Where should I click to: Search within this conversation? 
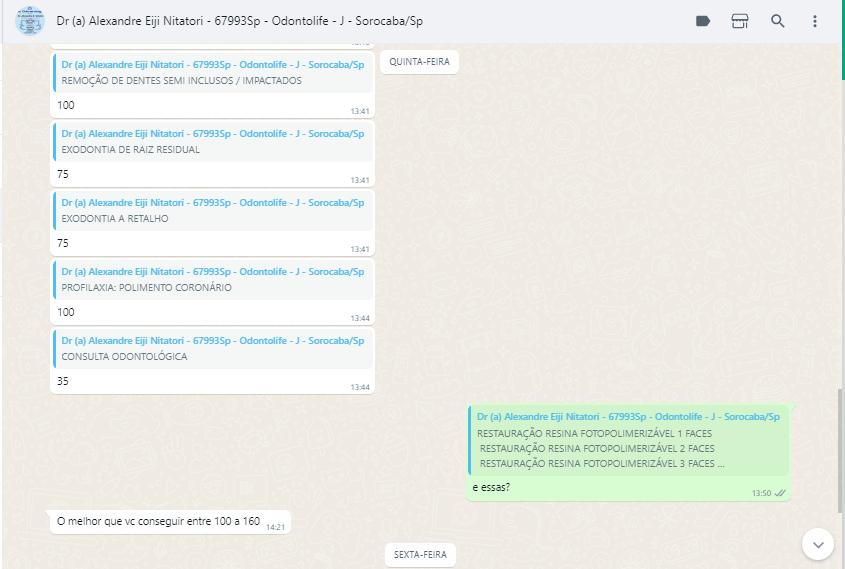777,21
